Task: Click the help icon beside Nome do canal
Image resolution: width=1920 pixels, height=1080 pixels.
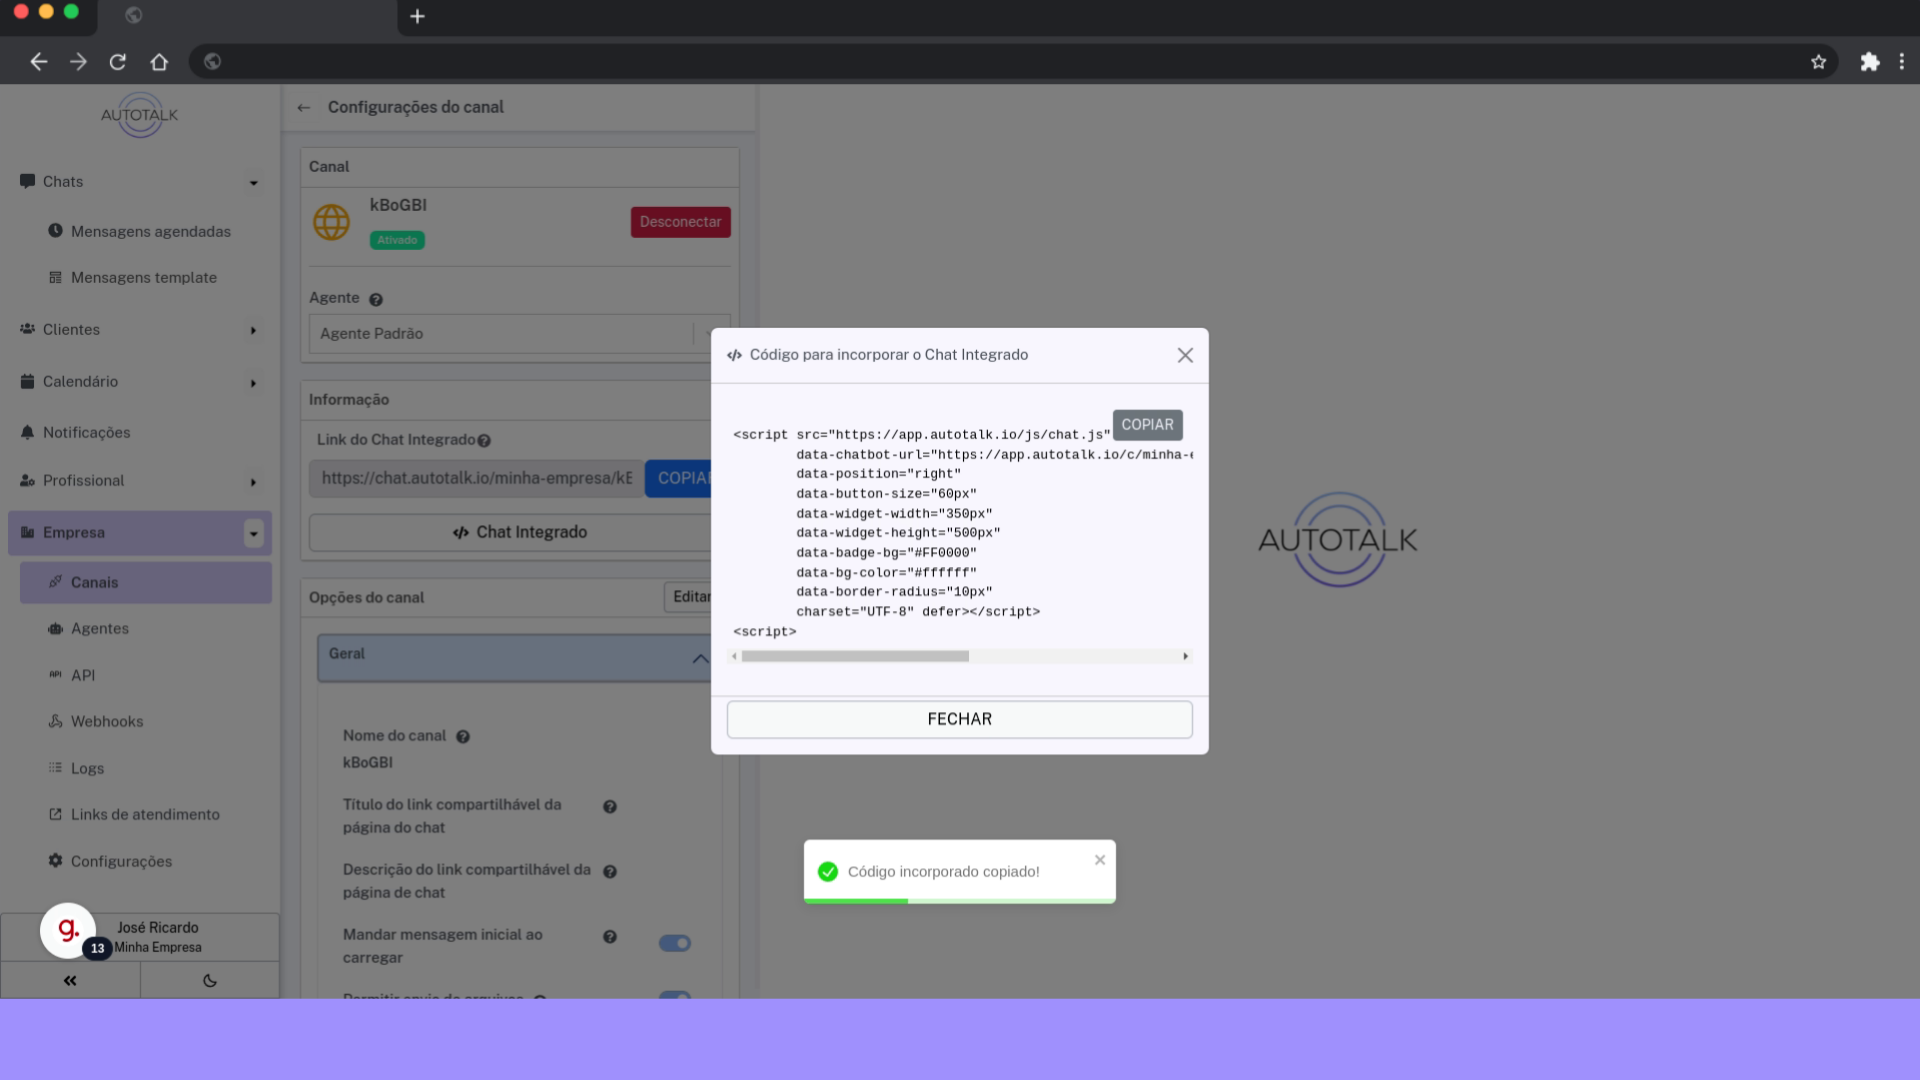Action: (x=463, y=737)
